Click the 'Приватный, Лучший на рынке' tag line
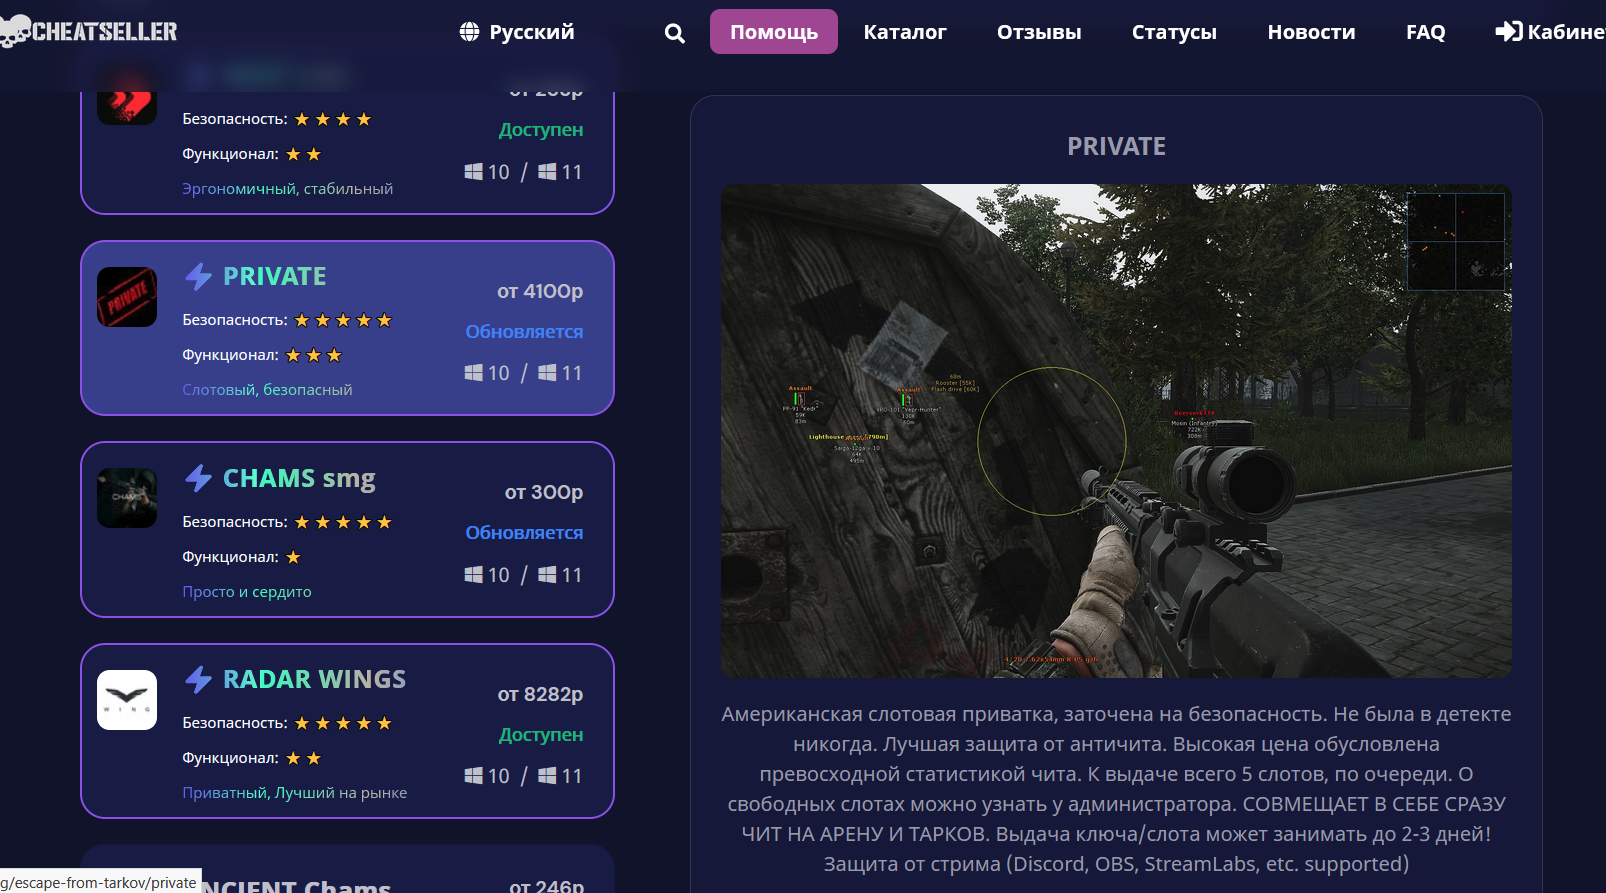Image resolution: width=1606 pixels, height=893 pixels. point(294,793)
